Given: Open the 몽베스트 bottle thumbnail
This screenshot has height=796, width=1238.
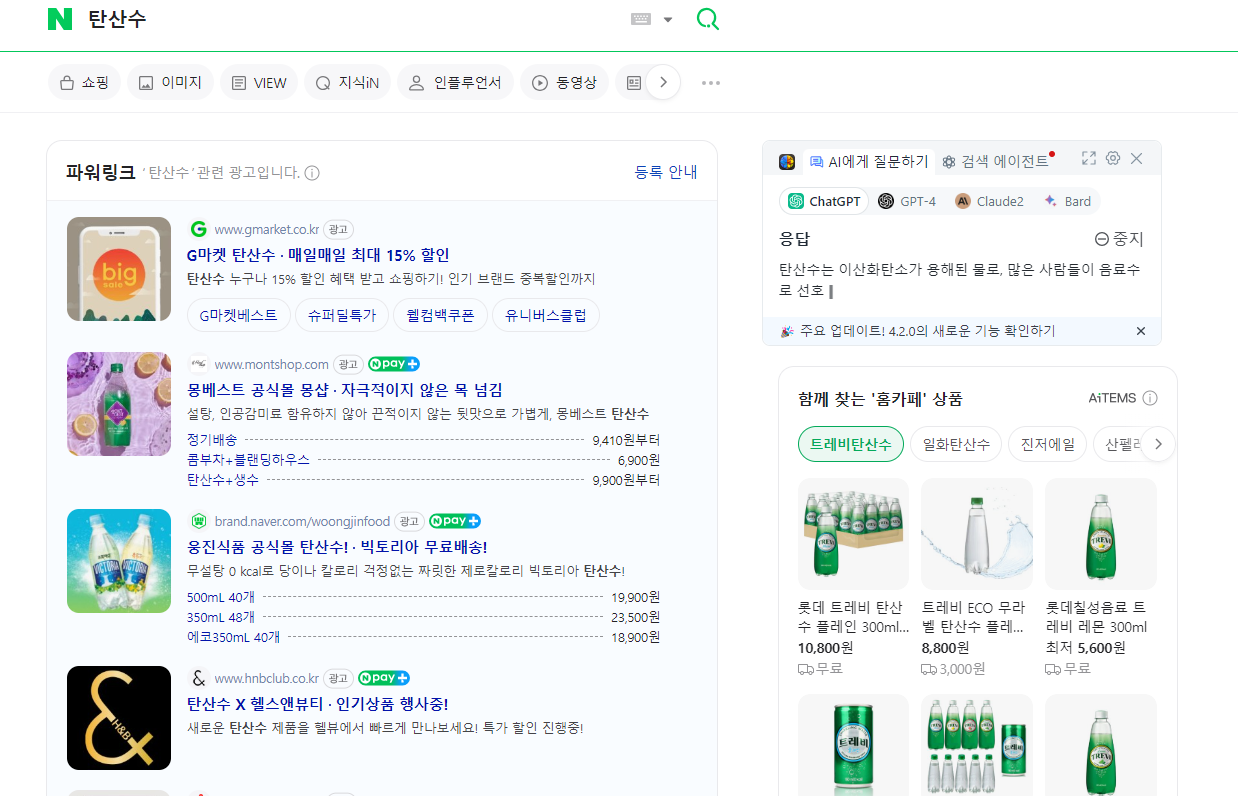Looking at the screenshot, I should (x=119, y=404).
